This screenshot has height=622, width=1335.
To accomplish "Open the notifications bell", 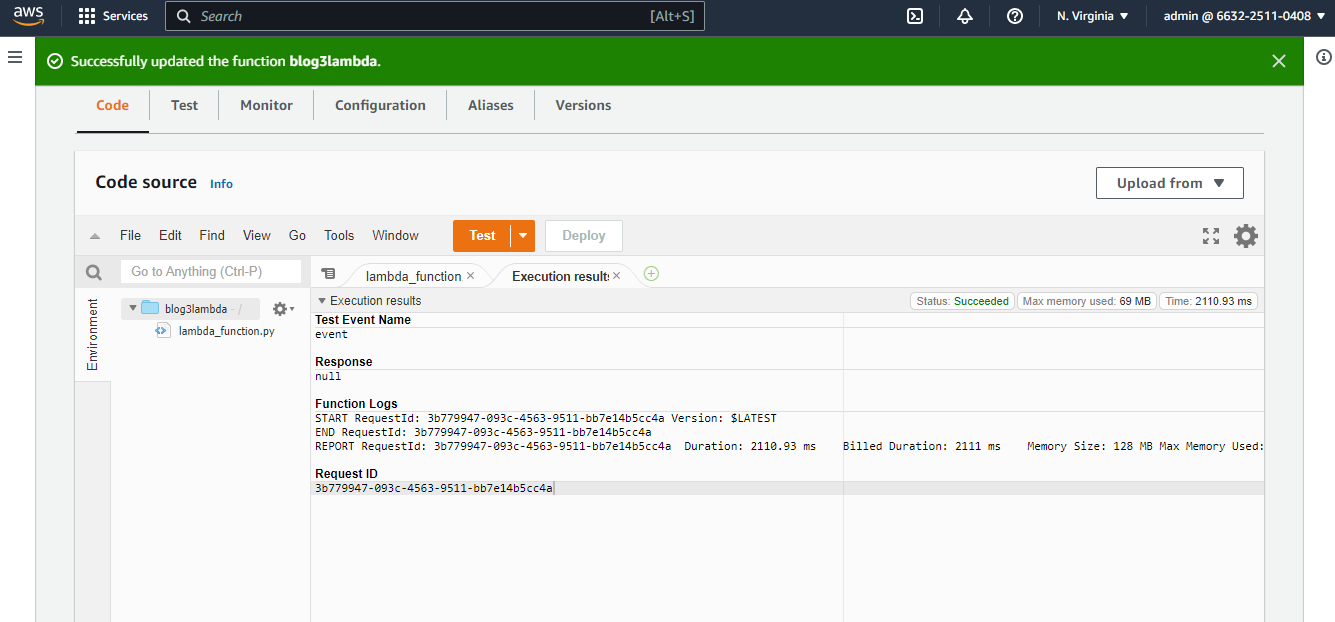I will (964, 16).
